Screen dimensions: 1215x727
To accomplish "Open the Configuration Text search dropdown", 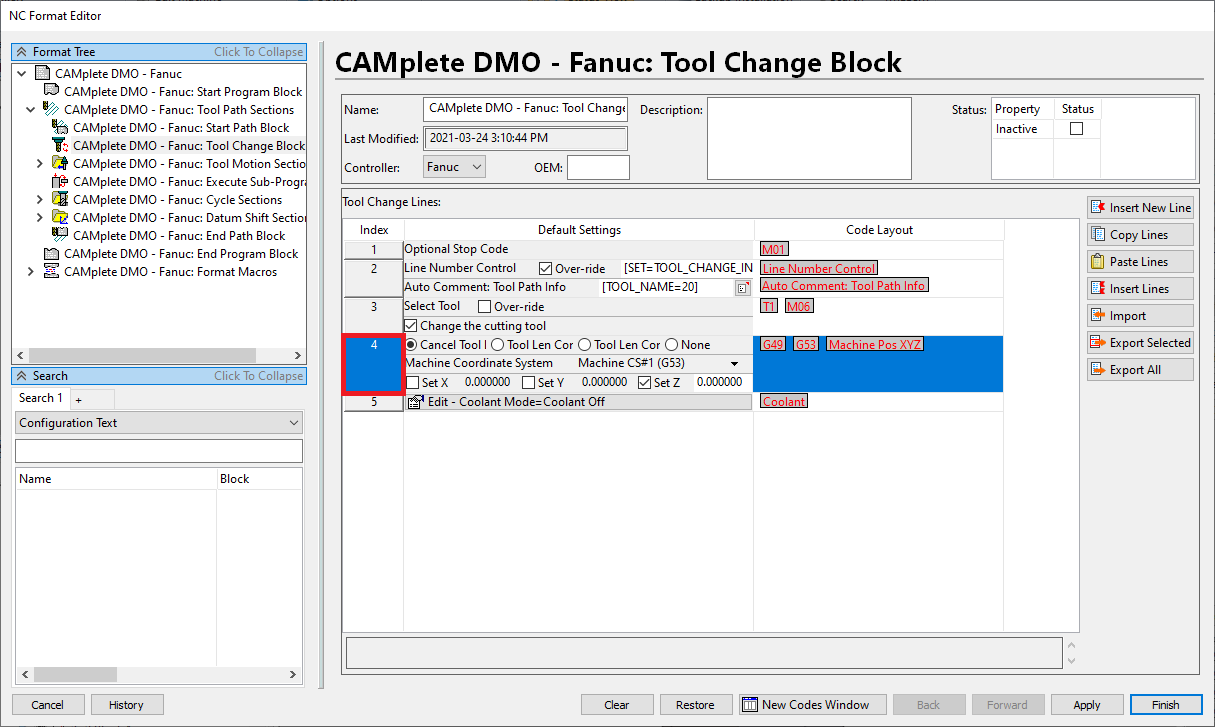I will (x=159, y=423).
